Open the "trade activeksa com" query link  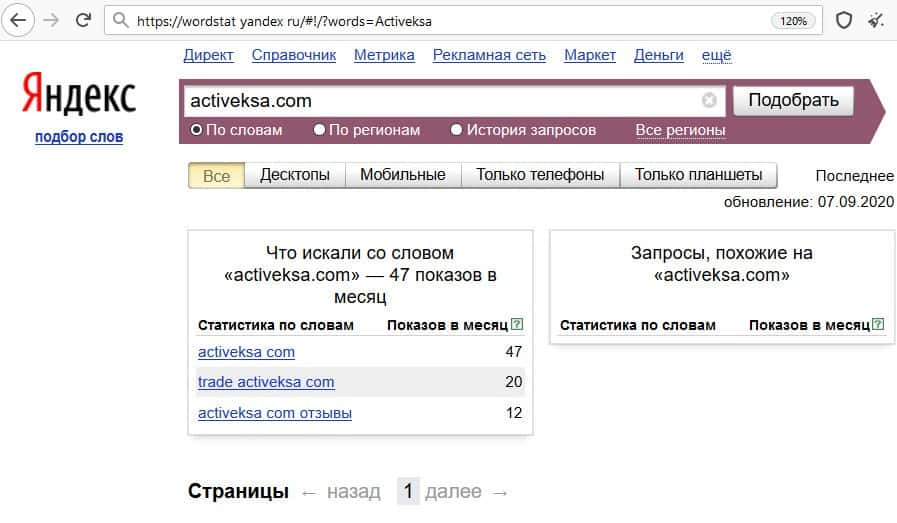point(266,382)
